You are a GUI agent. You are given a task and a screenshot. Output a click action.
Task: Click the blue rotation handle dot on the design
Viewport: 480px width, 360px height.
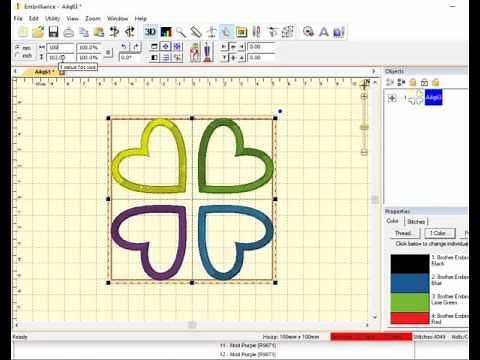[x=280, y=111]
